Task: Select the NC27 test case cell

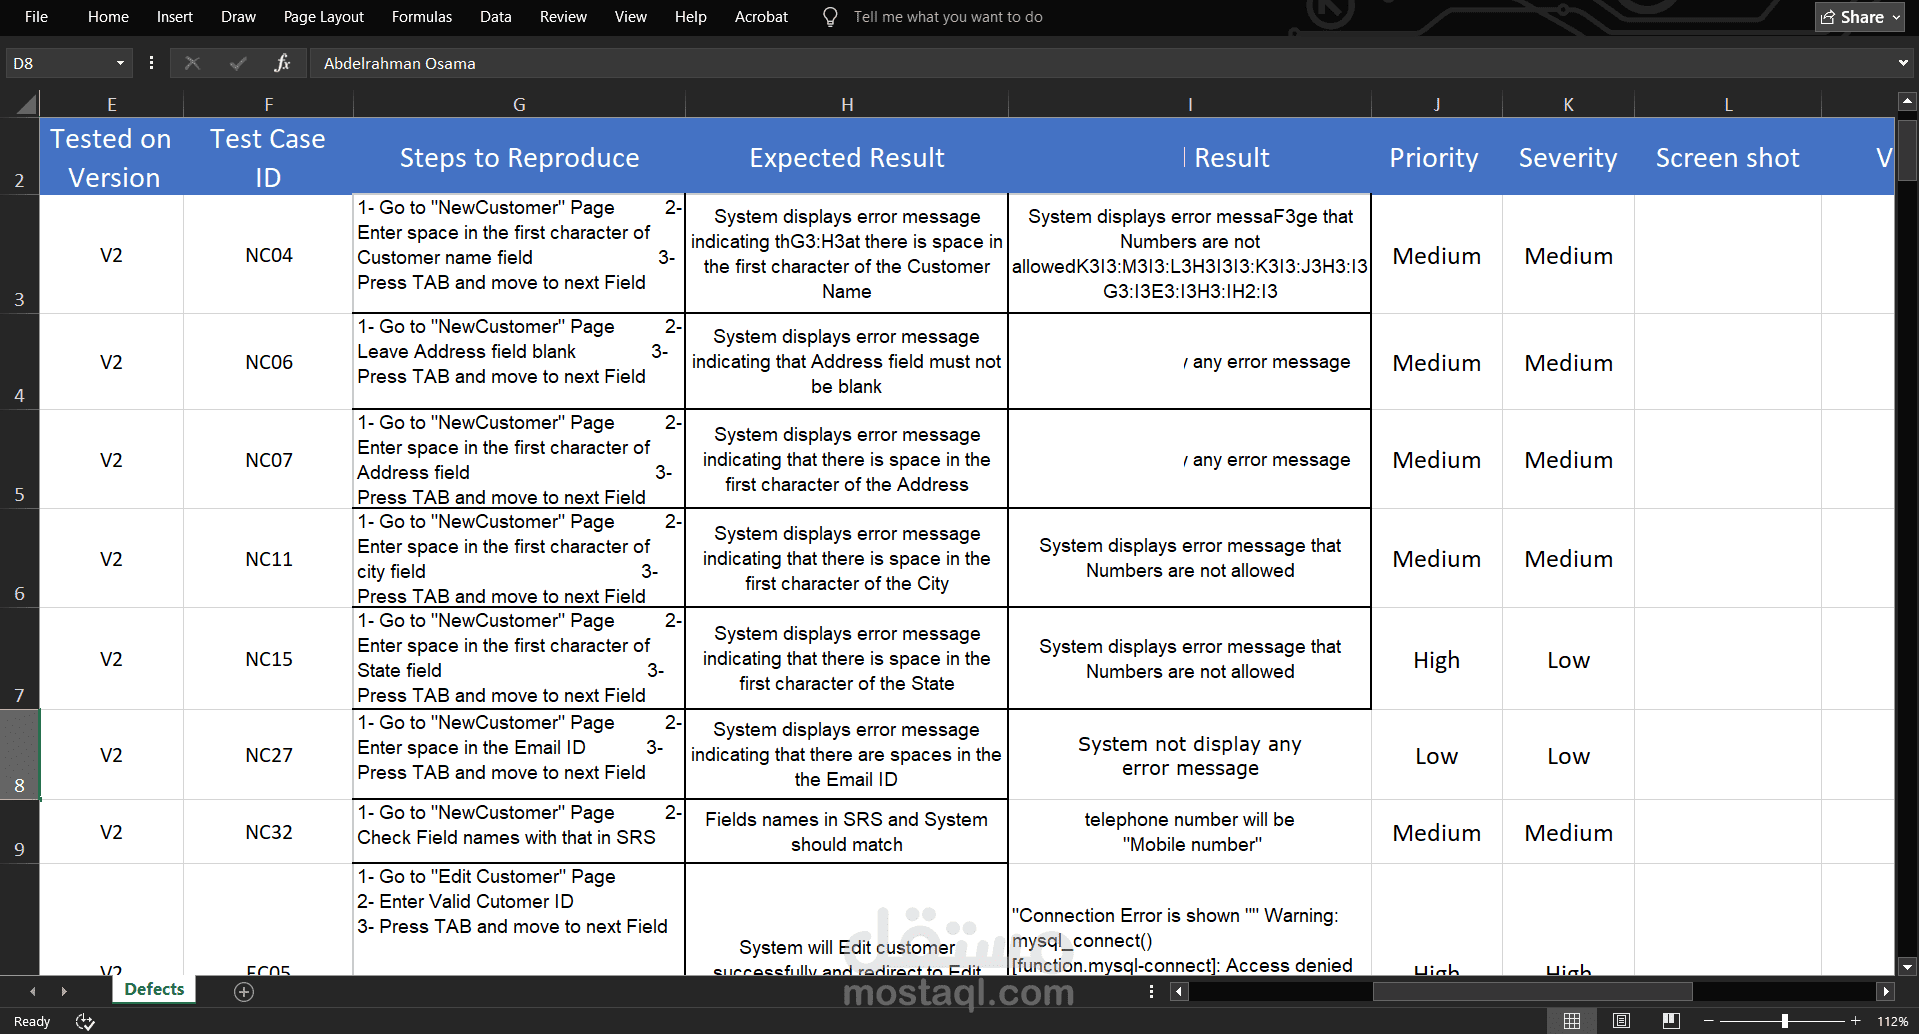Action: [269, 755]
